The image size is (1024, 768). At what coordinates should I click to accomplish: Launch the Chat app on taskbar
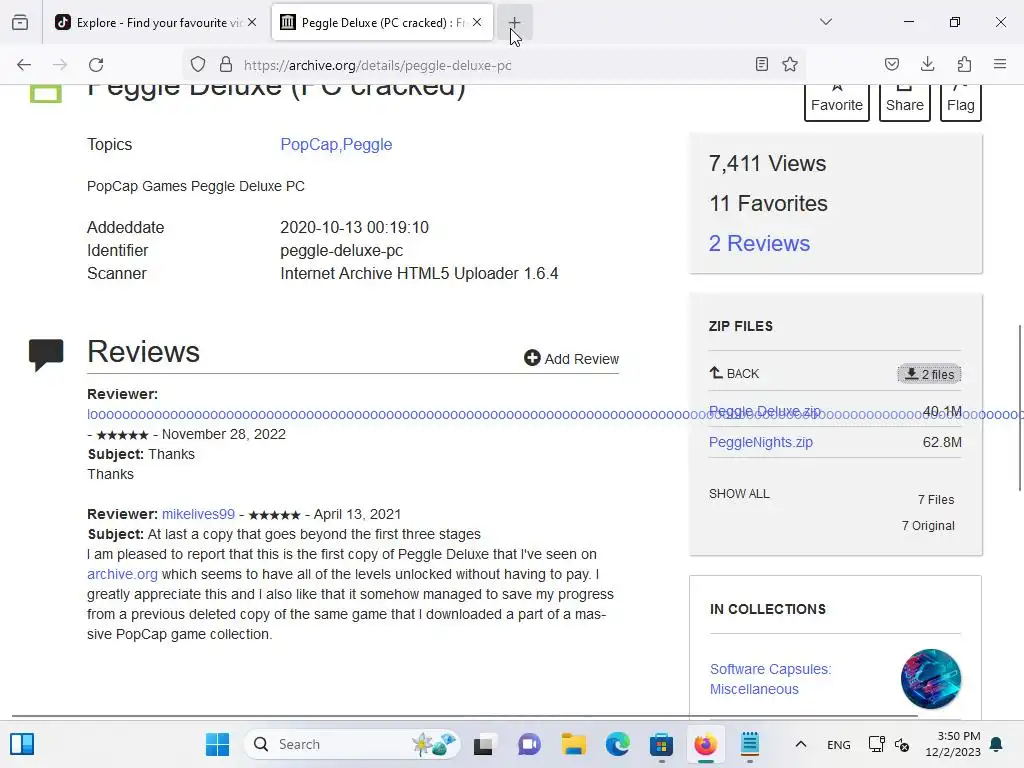coord(529,744)
